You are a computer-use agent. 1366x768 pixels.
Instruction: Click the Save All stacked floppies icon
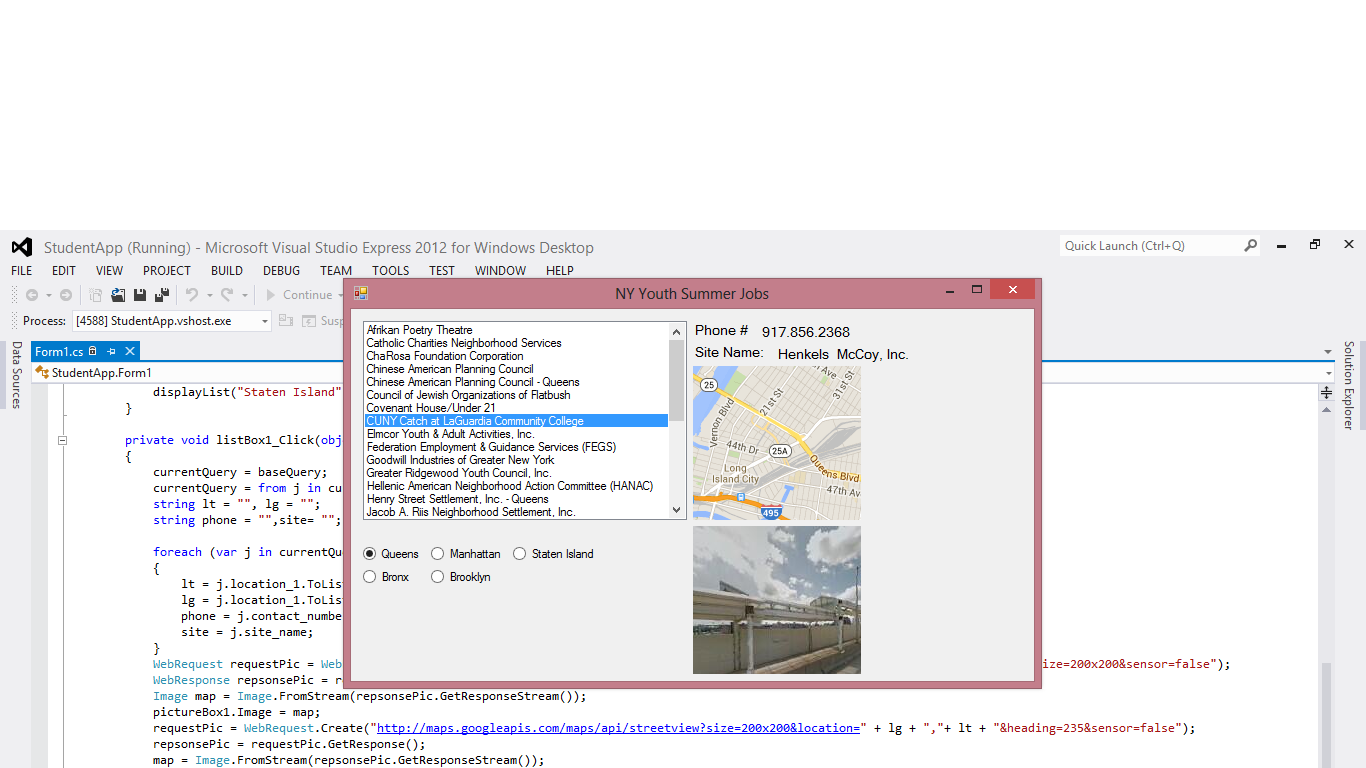coord(161,295)
